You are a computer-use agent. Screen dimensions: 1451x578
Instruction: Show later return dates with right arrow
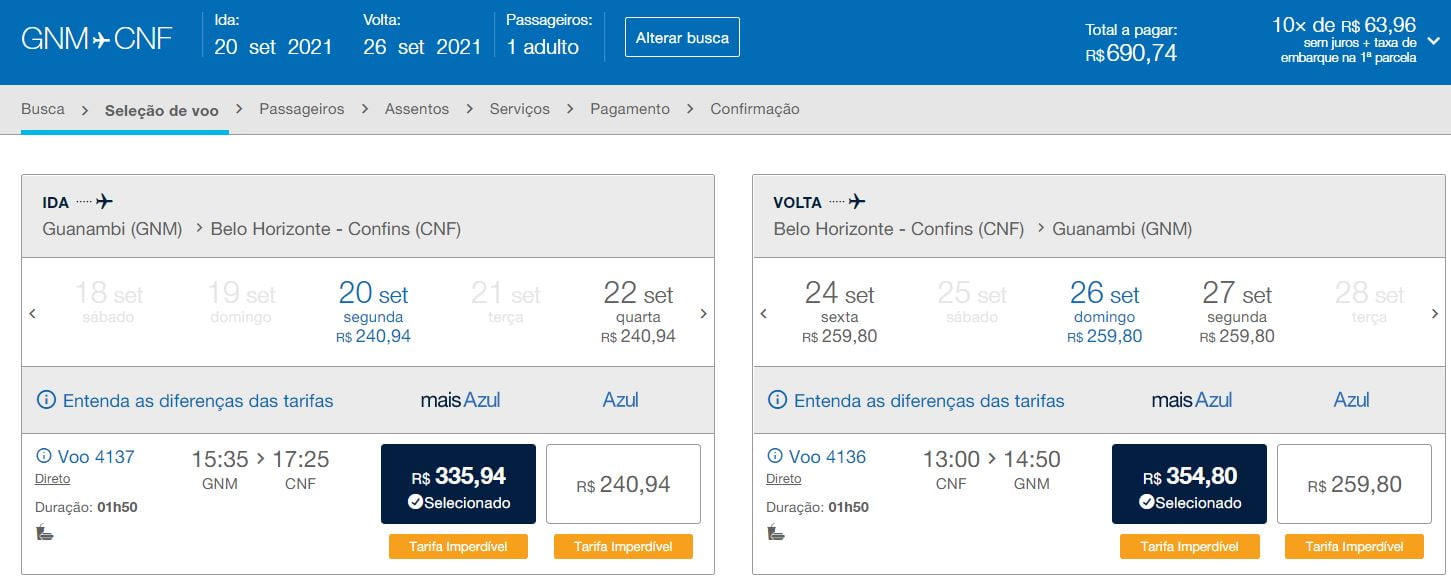point(1436,314)
